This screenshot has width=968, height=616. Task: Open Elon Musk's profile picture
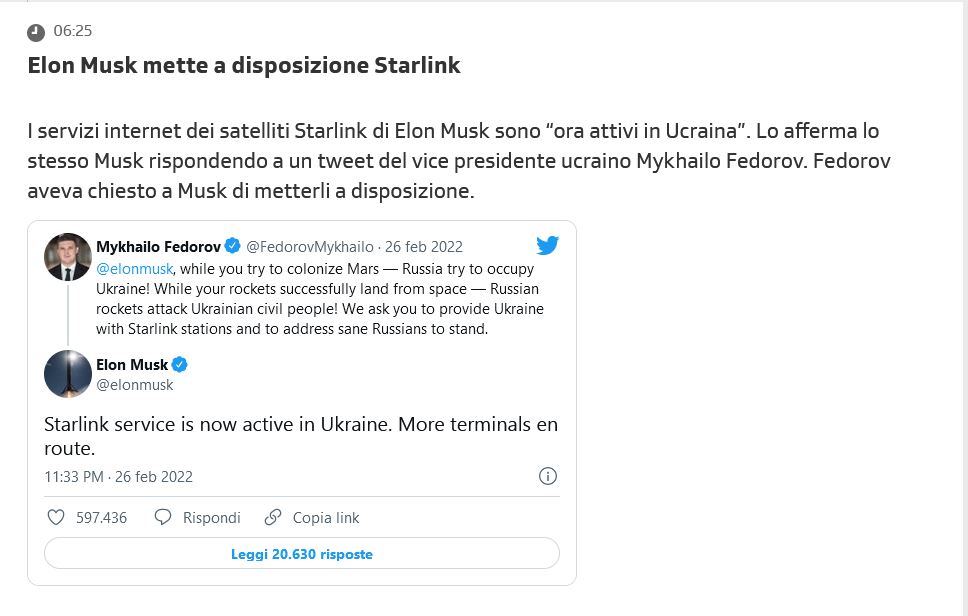pos(68,374)
